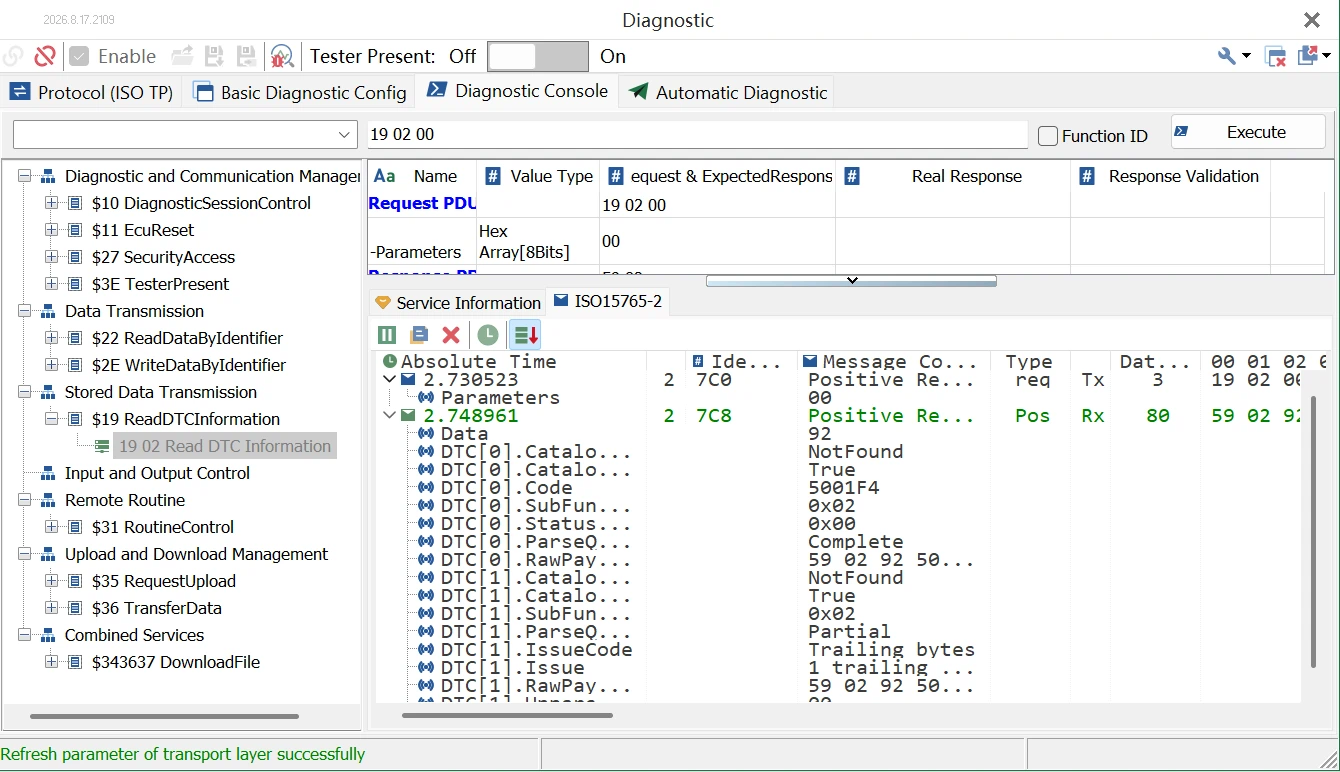
Task: Click the copy messages icon in trace toolbar
Action: point(419,335)
